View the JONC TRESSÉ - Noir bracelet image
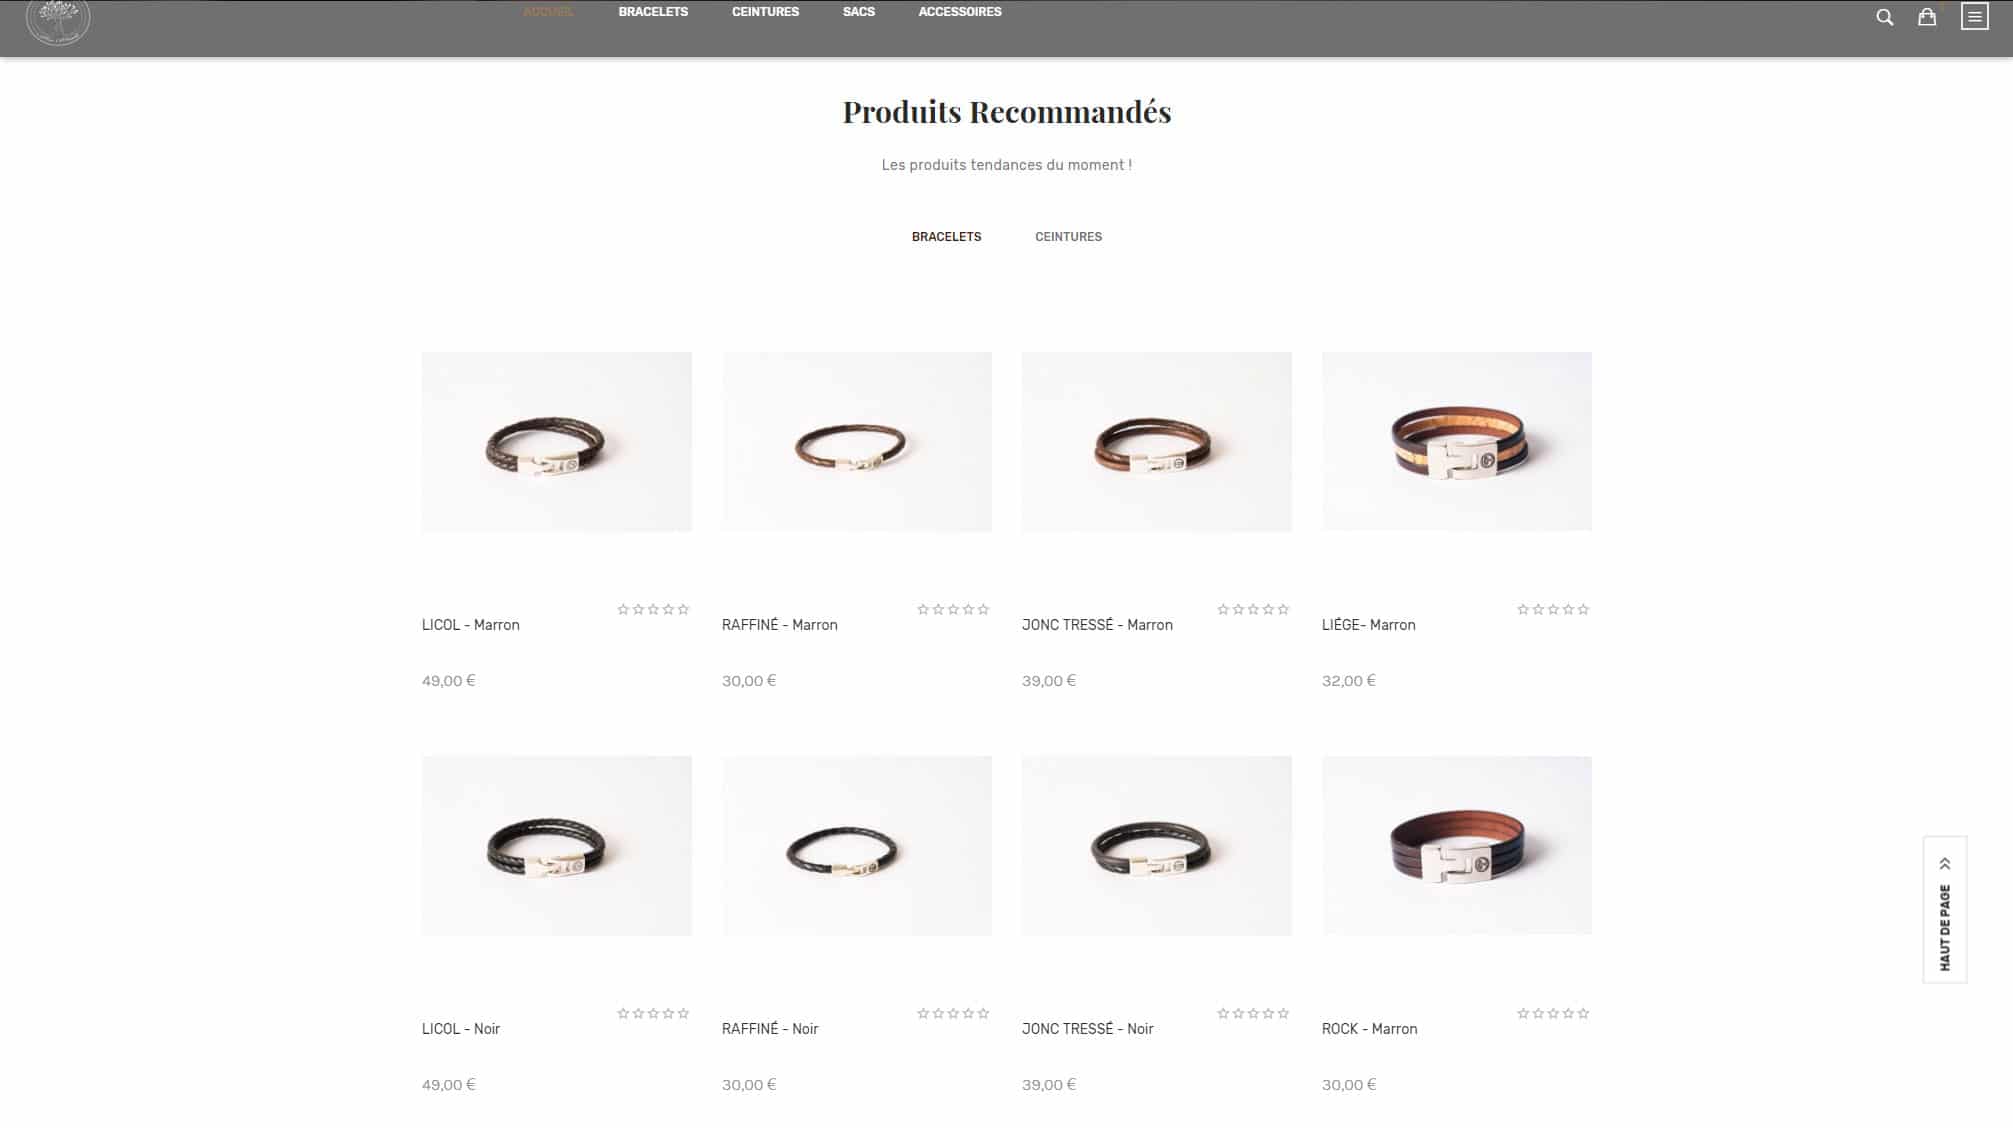Viewport: 2013px width, 1128px height. tap(1157, 845)
